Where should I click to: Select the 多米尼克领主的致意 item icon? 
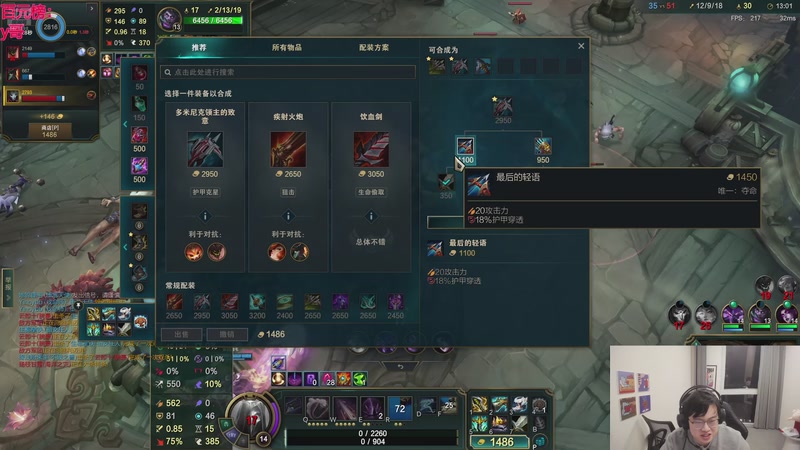(x=205, y=149)
